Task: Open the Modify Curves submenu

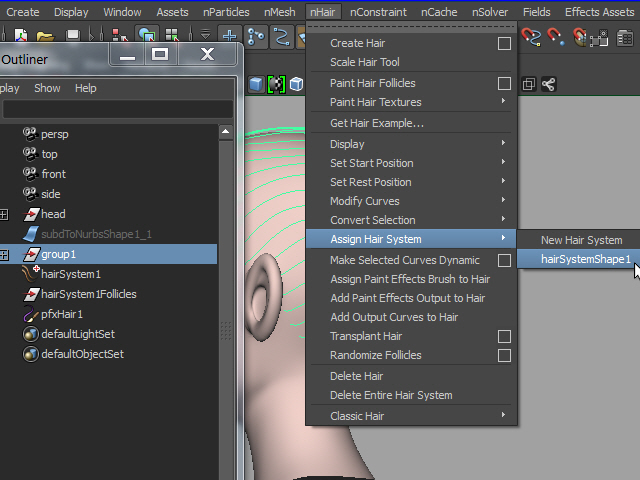Action: [411, 201]
